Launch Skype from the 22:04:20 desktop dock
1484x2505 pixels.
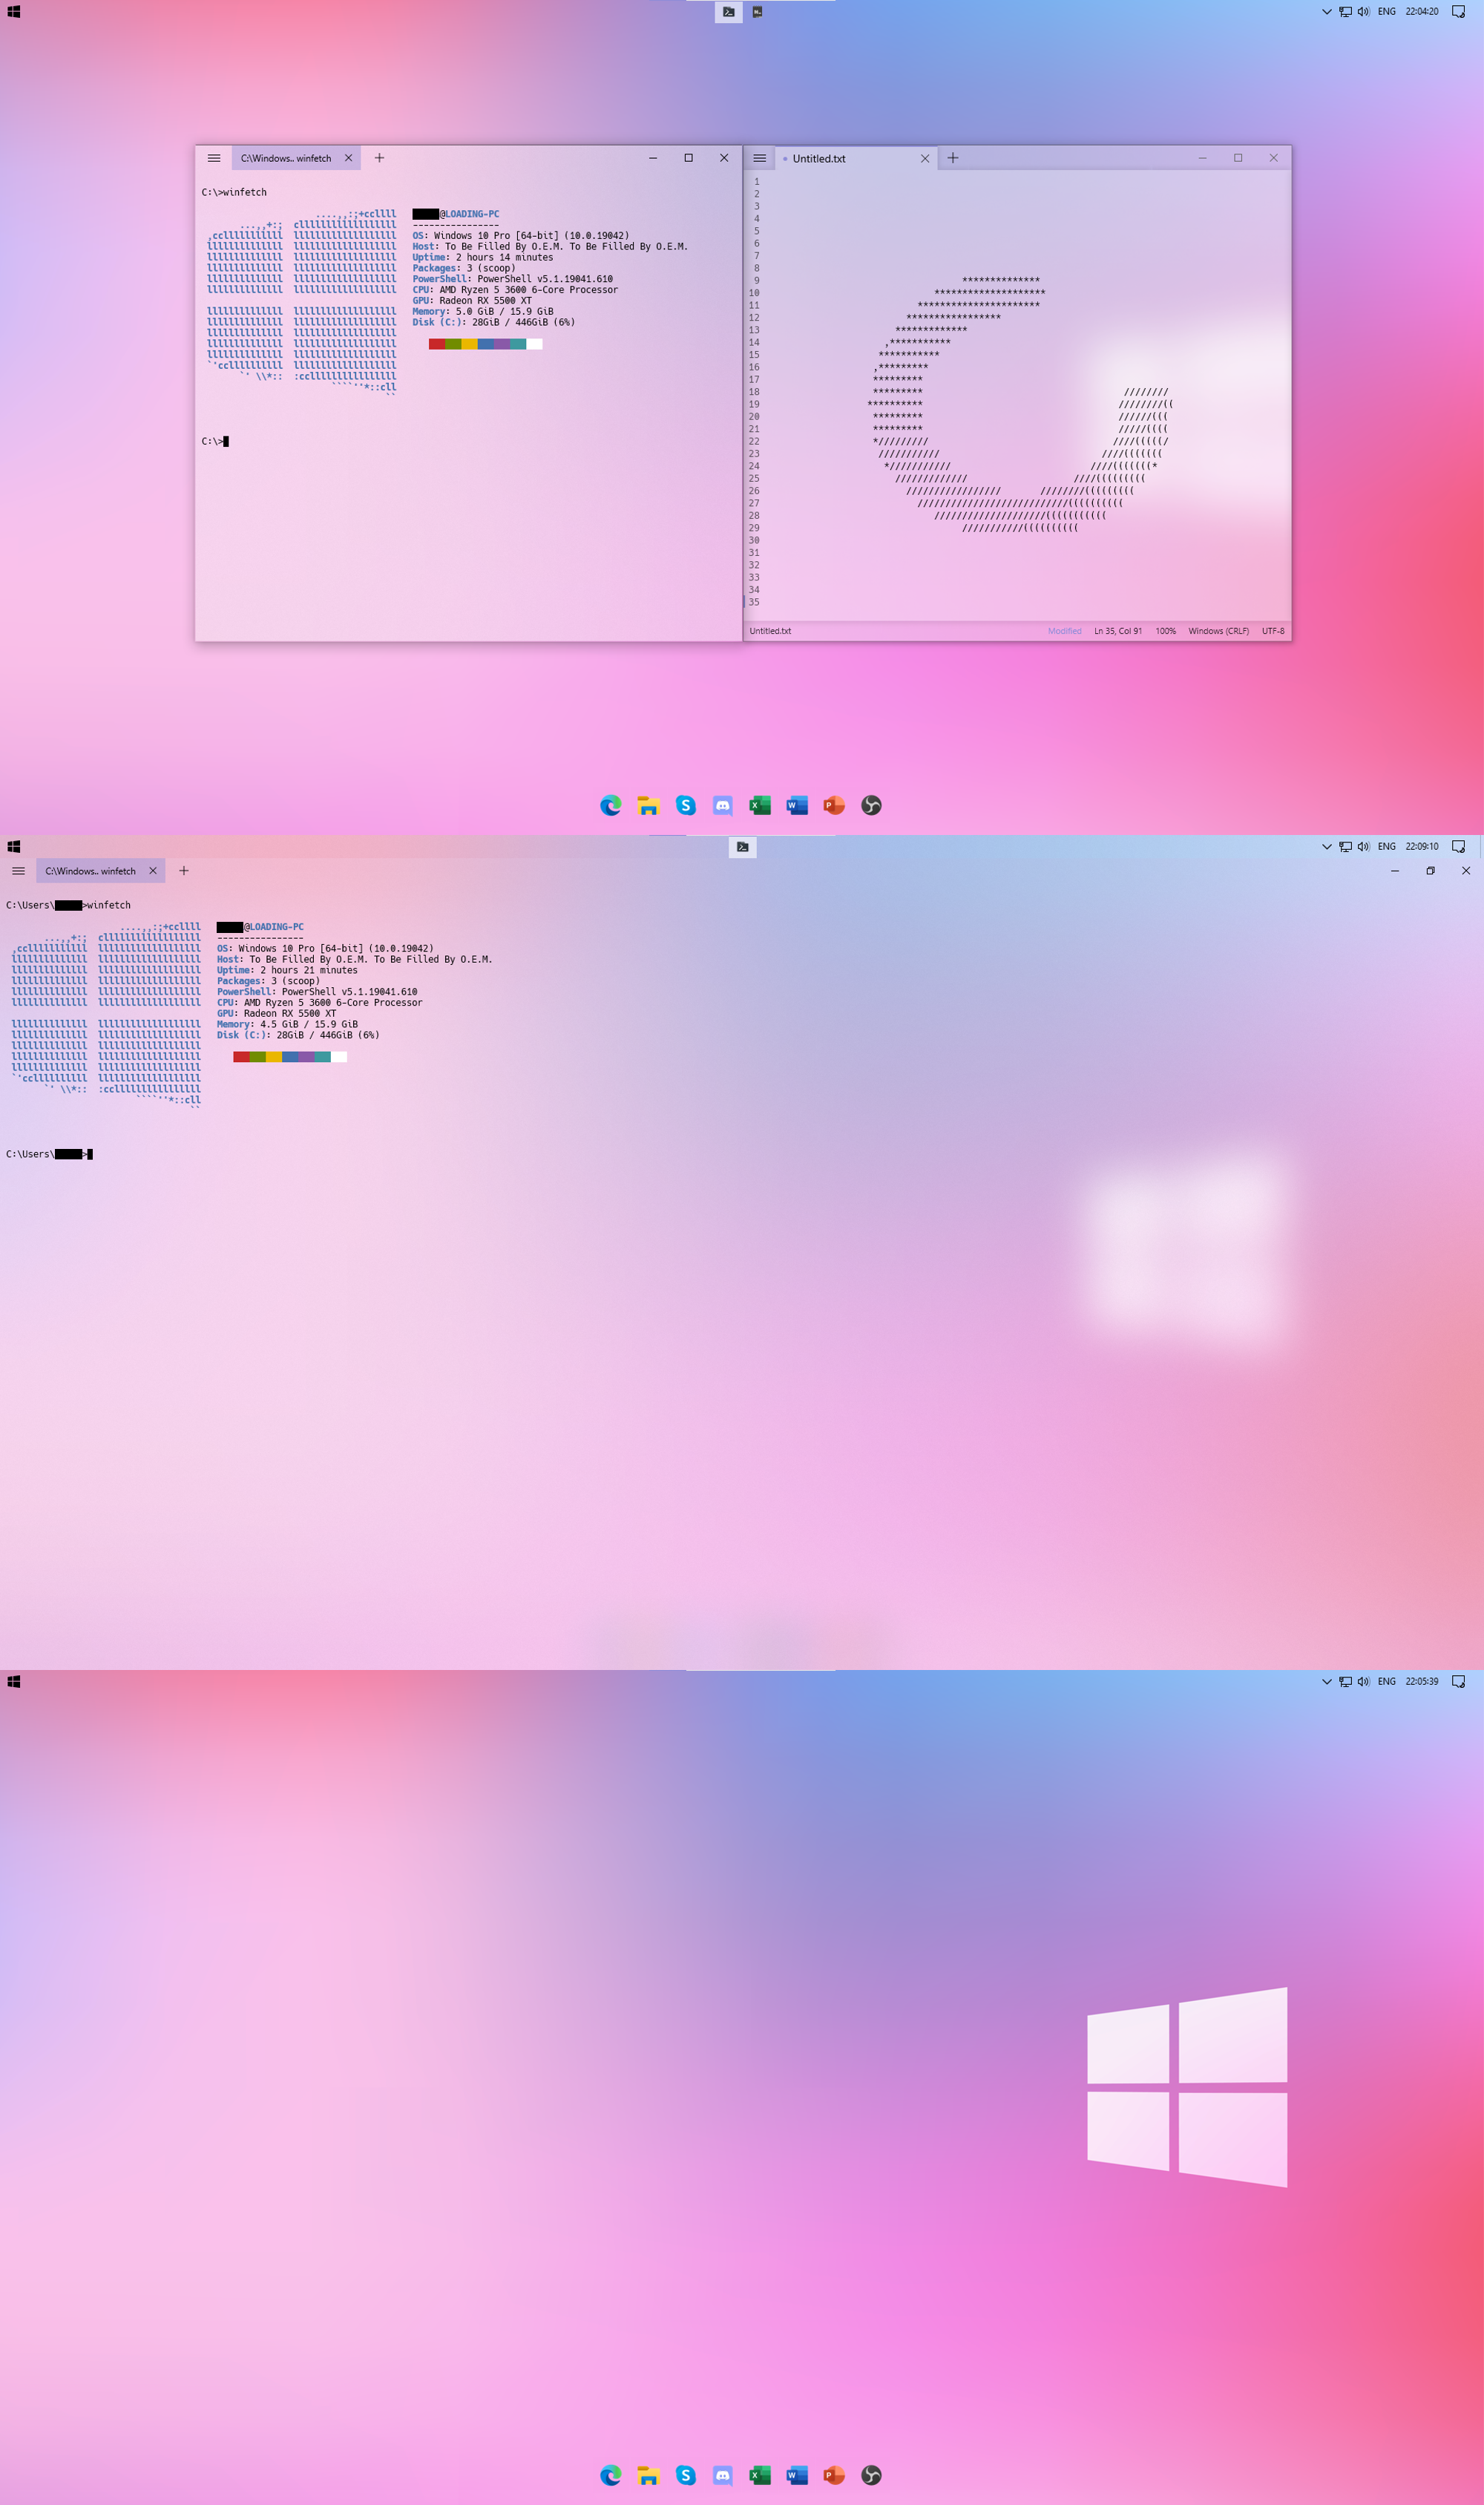pyautogui.click(x=685, y=805)
